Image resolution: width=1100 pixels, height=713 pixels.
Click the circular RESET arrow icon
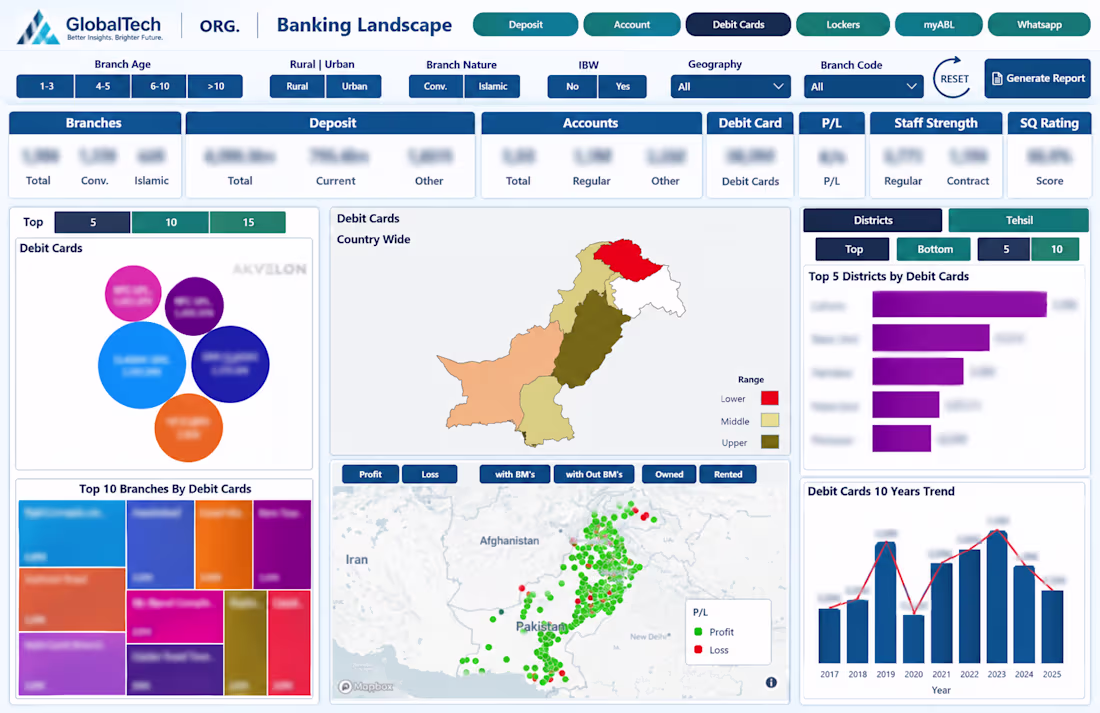(954, 78)
